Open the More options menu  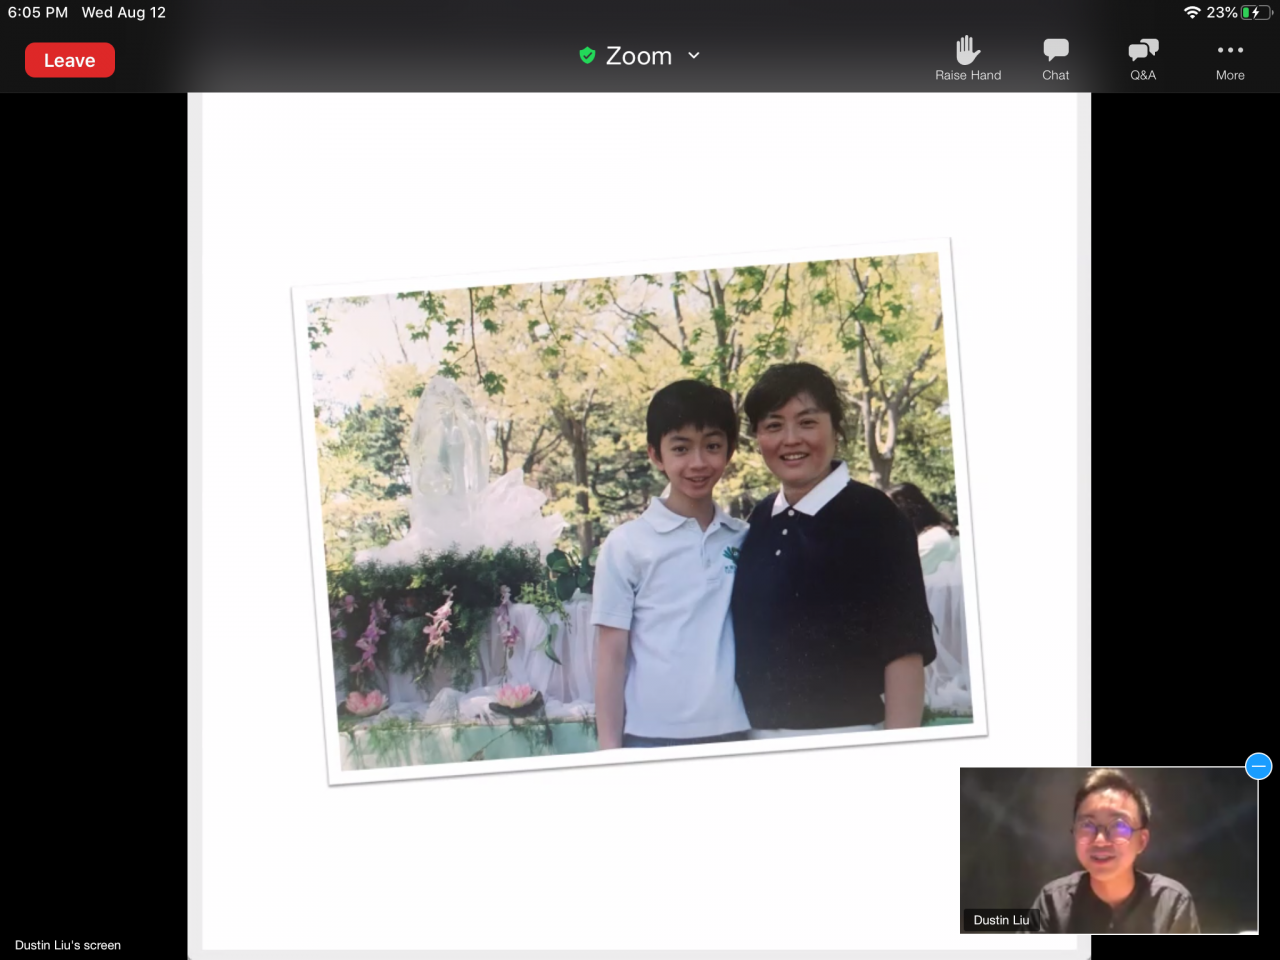pyautogui.click(x=1230, y=59)
